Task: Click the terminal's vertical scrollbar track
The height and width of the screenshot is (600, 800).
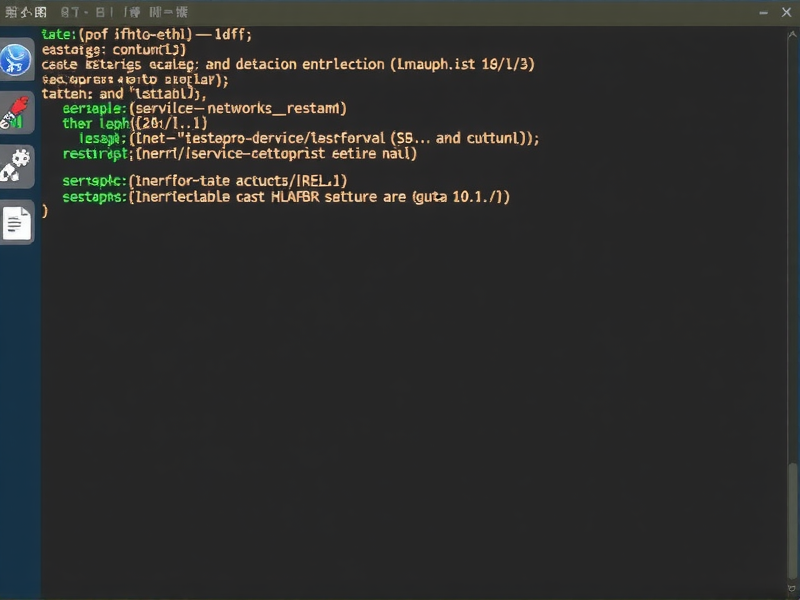Action: 791,300
